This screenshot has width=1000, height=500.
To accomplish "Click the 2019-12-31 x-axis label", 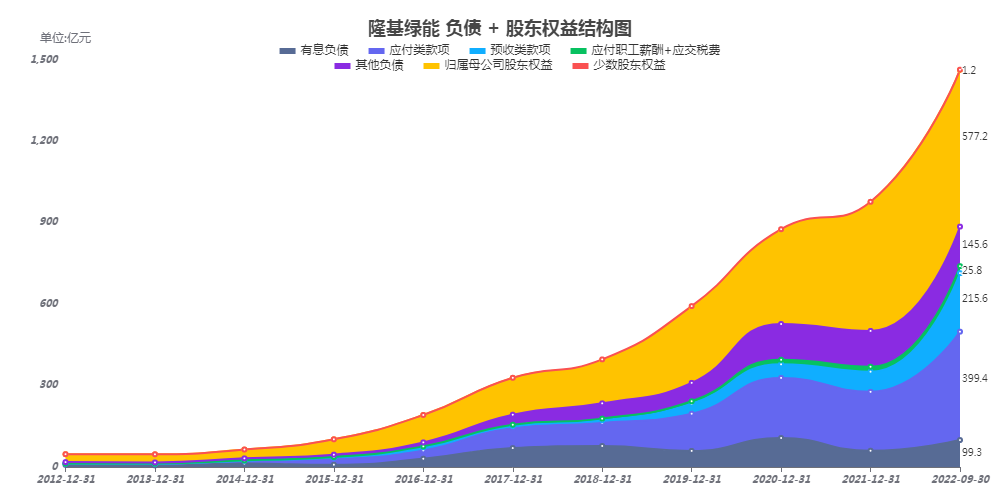I will (691, 479).
